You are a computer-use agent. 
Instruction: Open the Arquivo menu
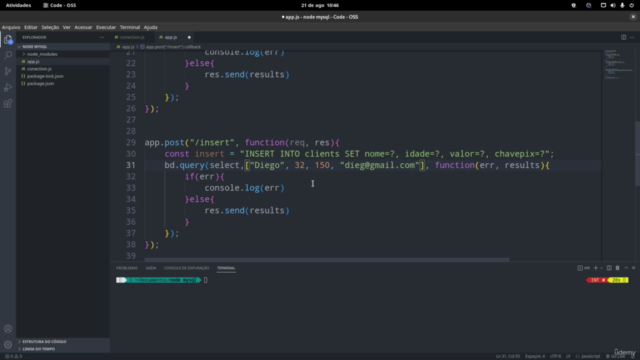(x=11, y=27)
